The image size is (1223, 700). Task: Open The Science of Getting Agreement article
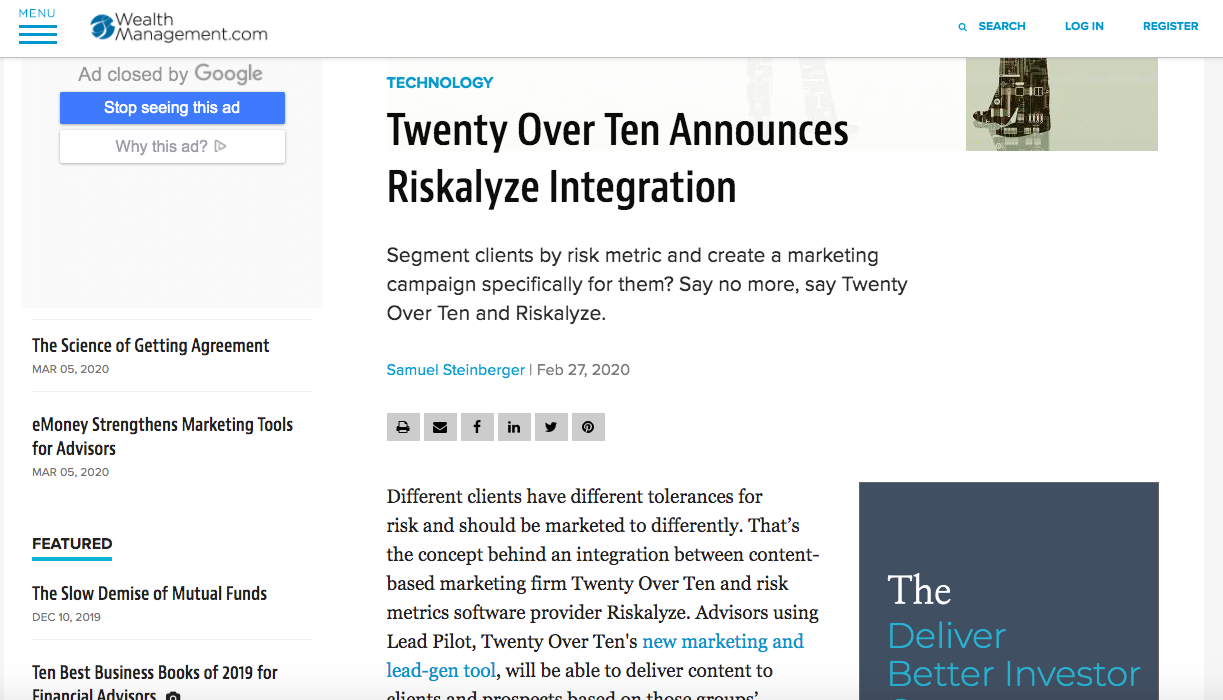(151, 346)
